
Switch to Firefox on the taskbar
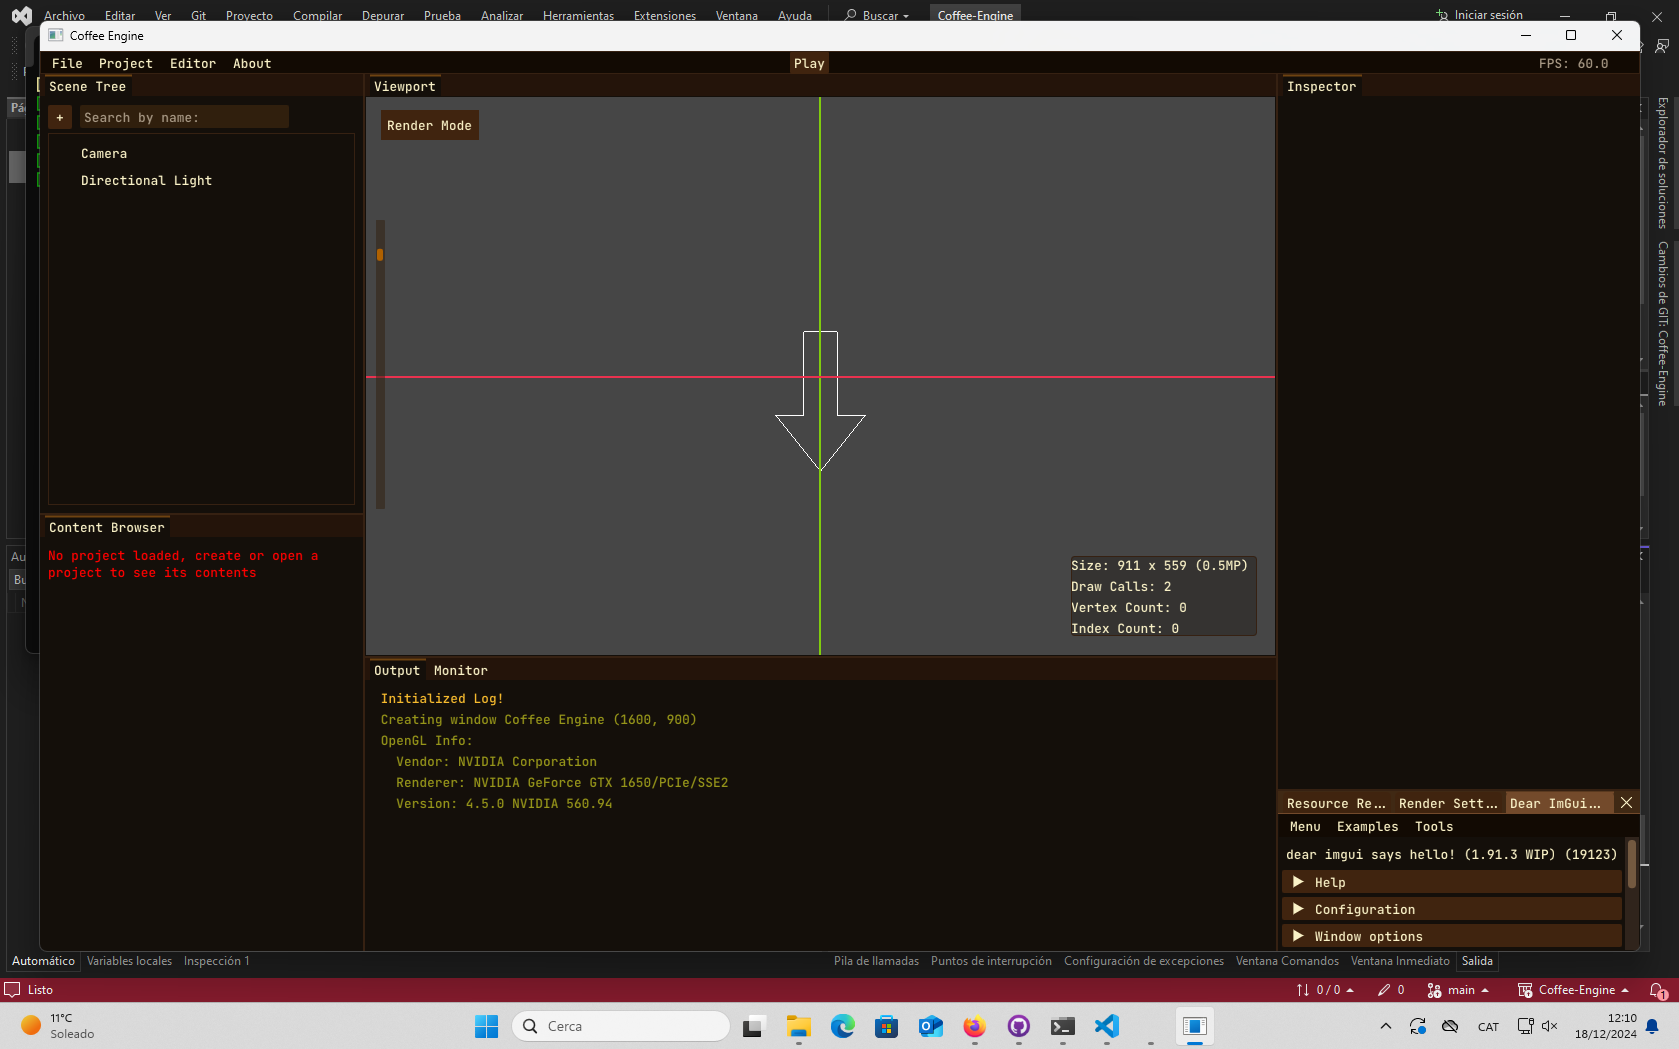tap(974, 1026)
